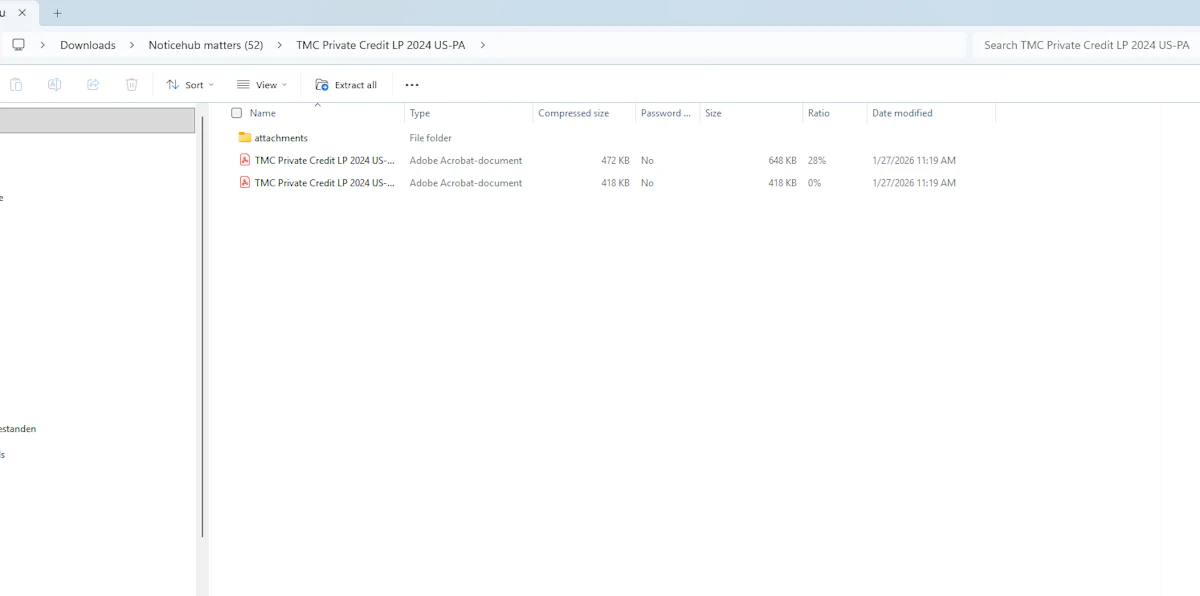1200x596 pixels.
Task: Click the Rename icon in the toolbar
Action: tap(55, 85)
